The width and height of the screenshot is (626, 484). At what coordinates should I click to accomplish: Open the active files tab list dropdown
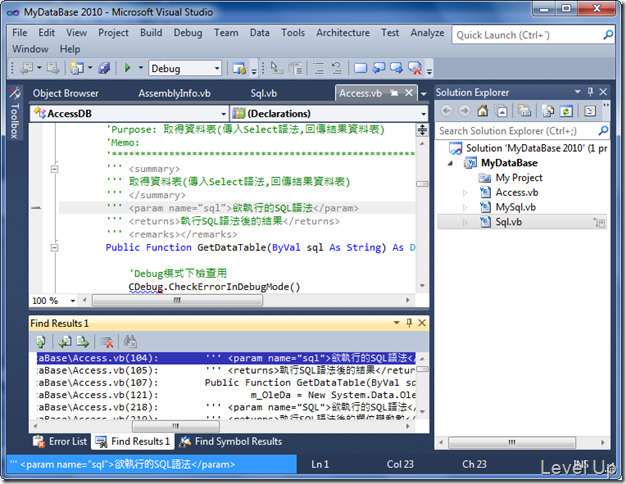pos(424,94)
